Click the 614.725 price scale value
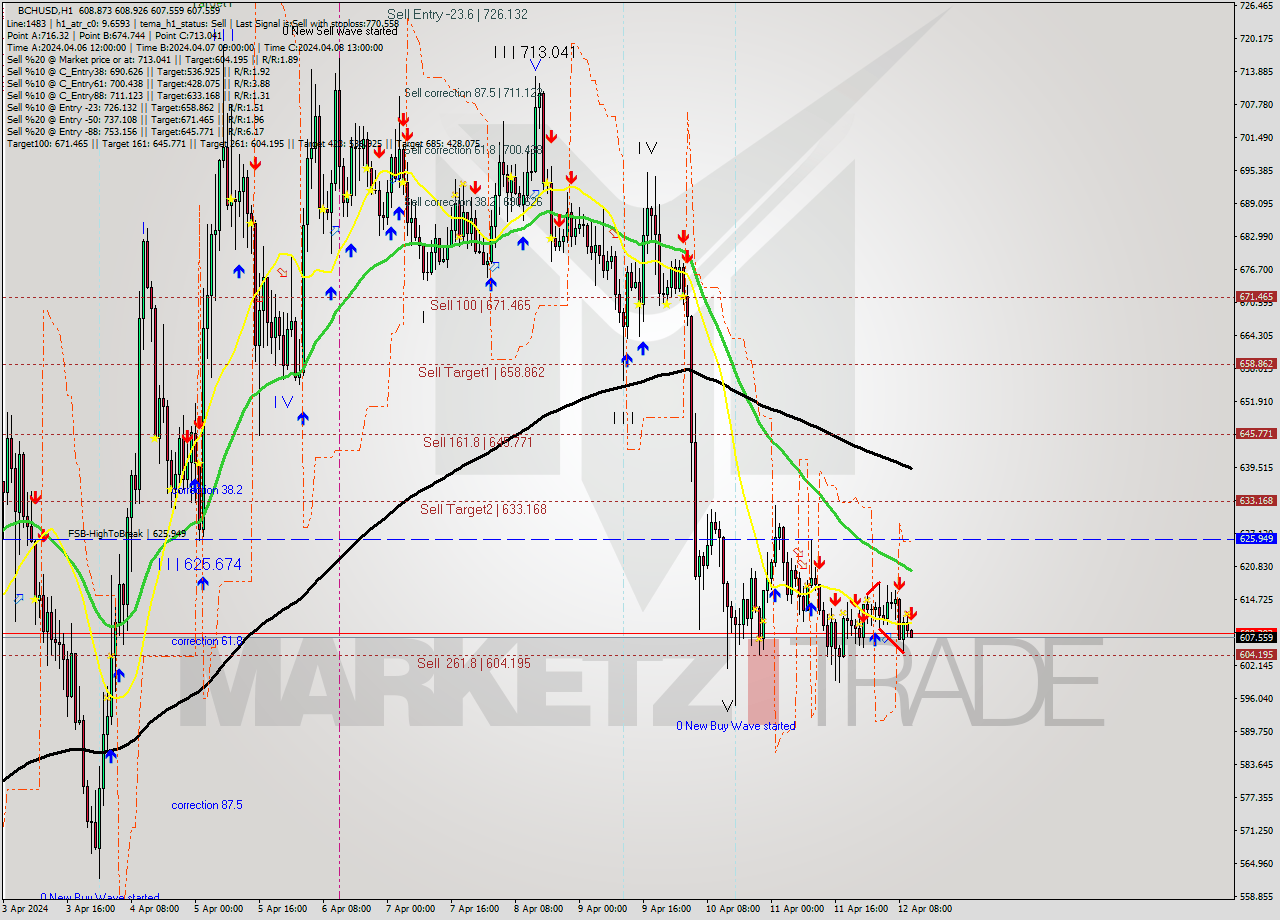1280x920 pixels. (x=1256, y=600)
